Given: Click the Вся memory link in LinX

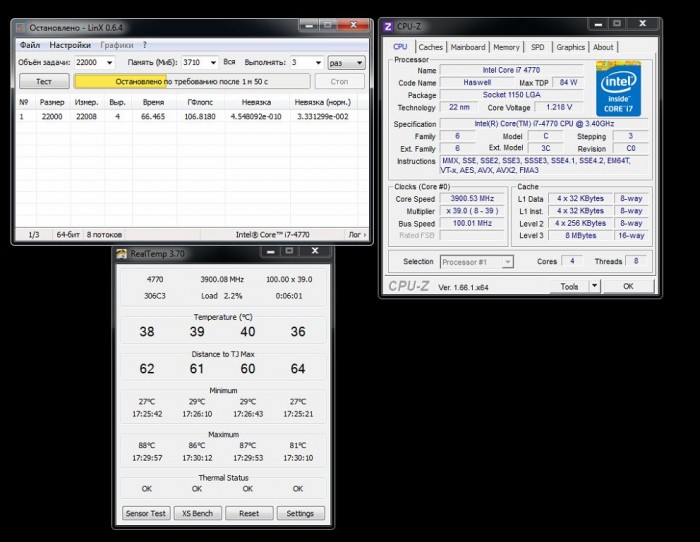Looking at the screenshot, I should (229, 62).
